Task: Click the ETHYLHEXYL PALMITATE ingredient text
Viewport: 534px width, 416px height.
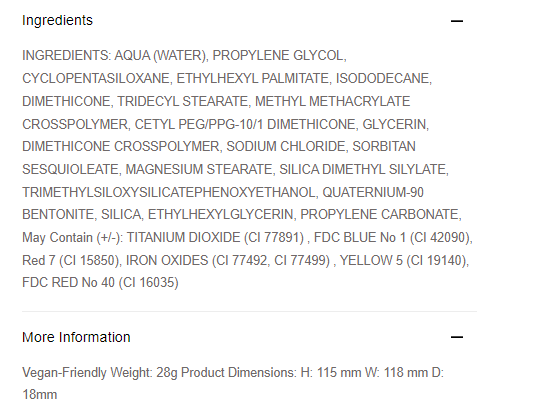Action: pos(252,78)
